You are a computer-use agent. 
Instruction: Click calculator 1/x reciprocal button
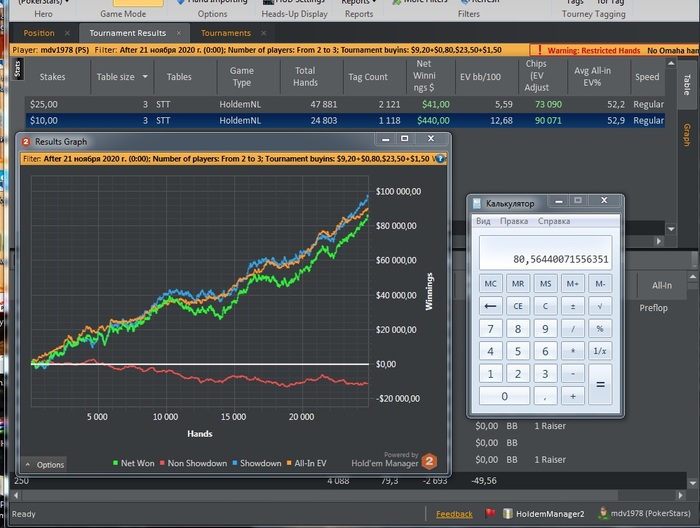coord(600,351)
